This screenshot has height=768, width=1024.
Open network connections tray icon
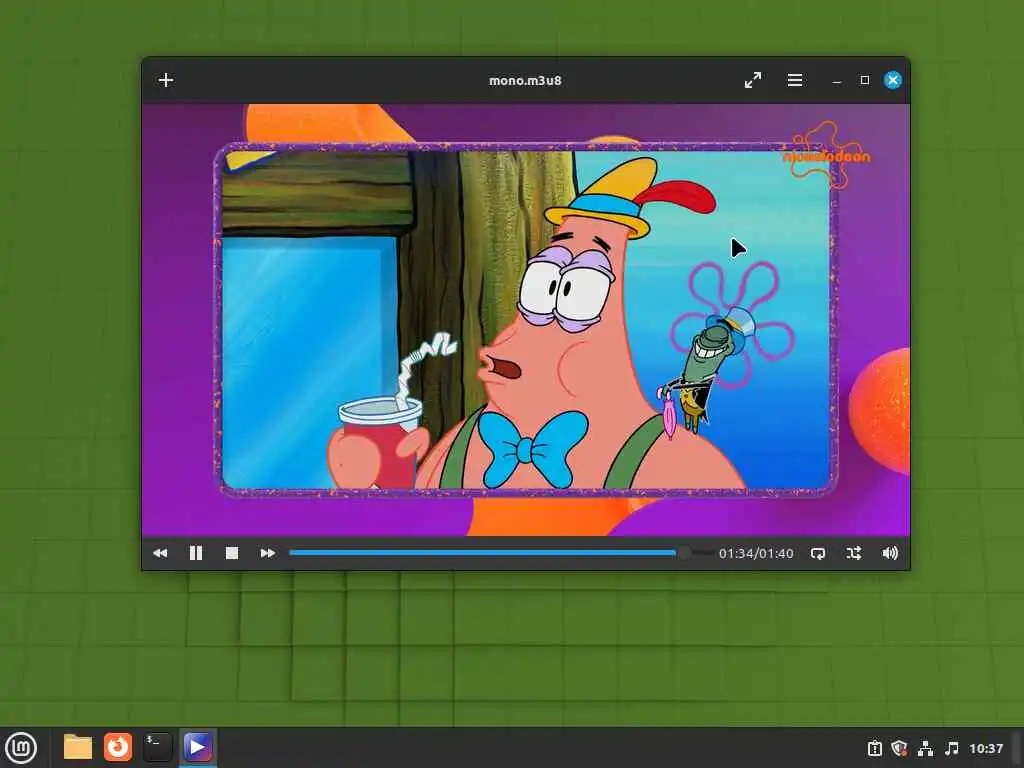(925, 748)
